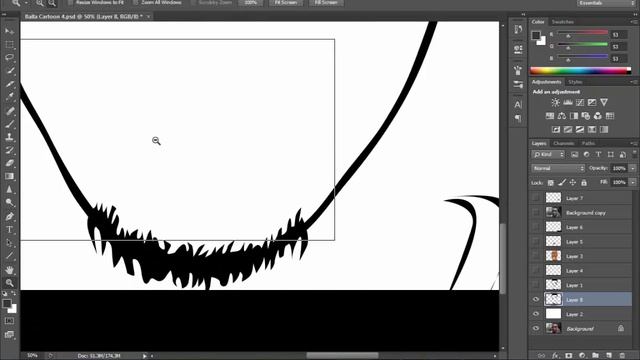Show Layer 7 visibility box

(x=536, y=198)
